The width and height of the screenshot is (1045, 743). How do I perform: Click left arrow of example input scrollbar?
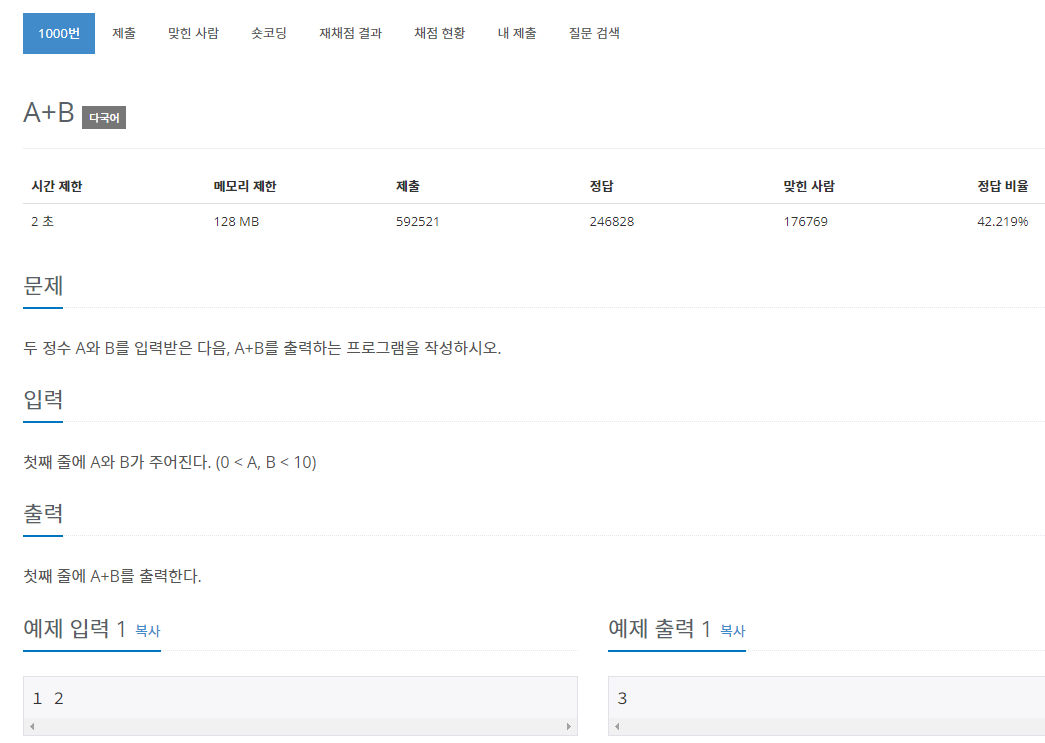click(32, 726)
